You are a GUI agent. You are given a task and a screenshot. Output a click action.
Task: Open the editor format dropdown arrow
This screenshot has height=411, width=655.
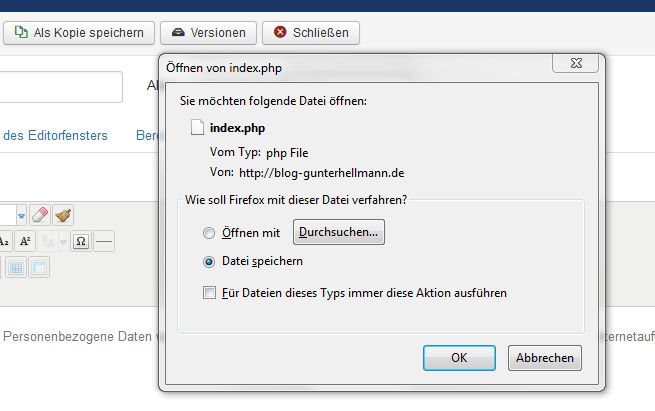click(21, 215)
